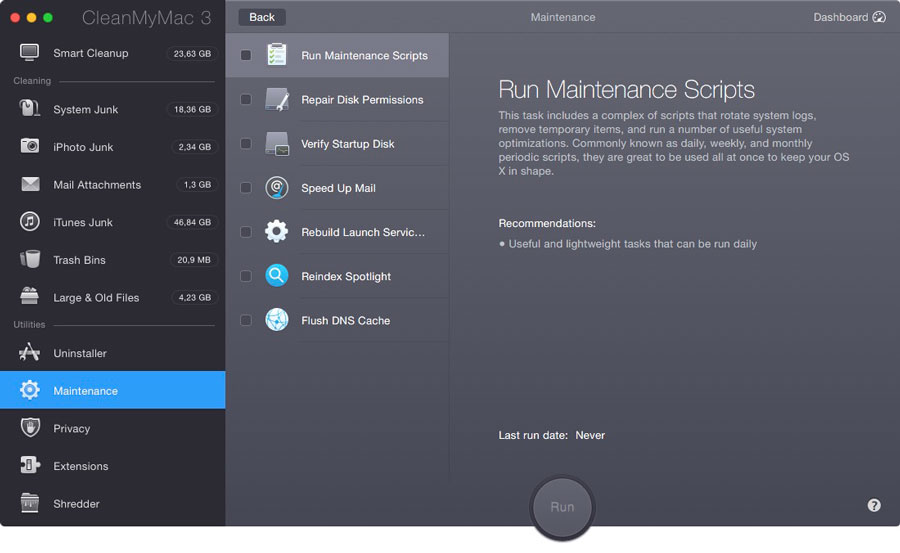The image size is (900, 553).
Task: Click the Dashboard gauge icon
Action: (x=879, y=17)
